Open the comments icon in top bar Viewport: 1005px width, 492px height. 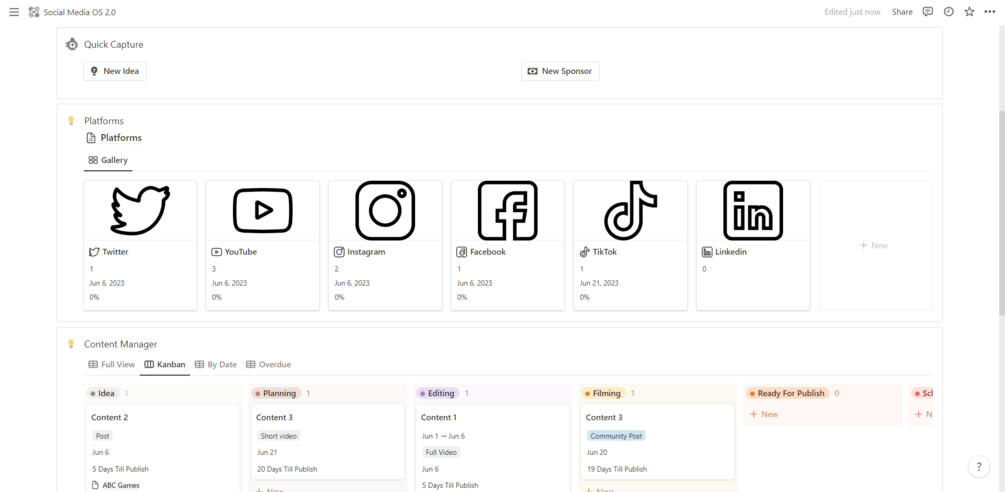click(x=927, y=12)
